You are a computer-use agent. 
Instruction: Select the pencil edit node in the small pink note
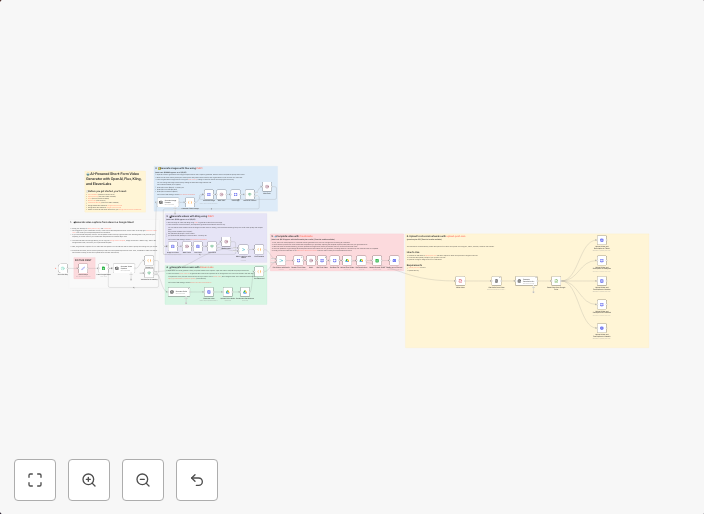point(83,268)
